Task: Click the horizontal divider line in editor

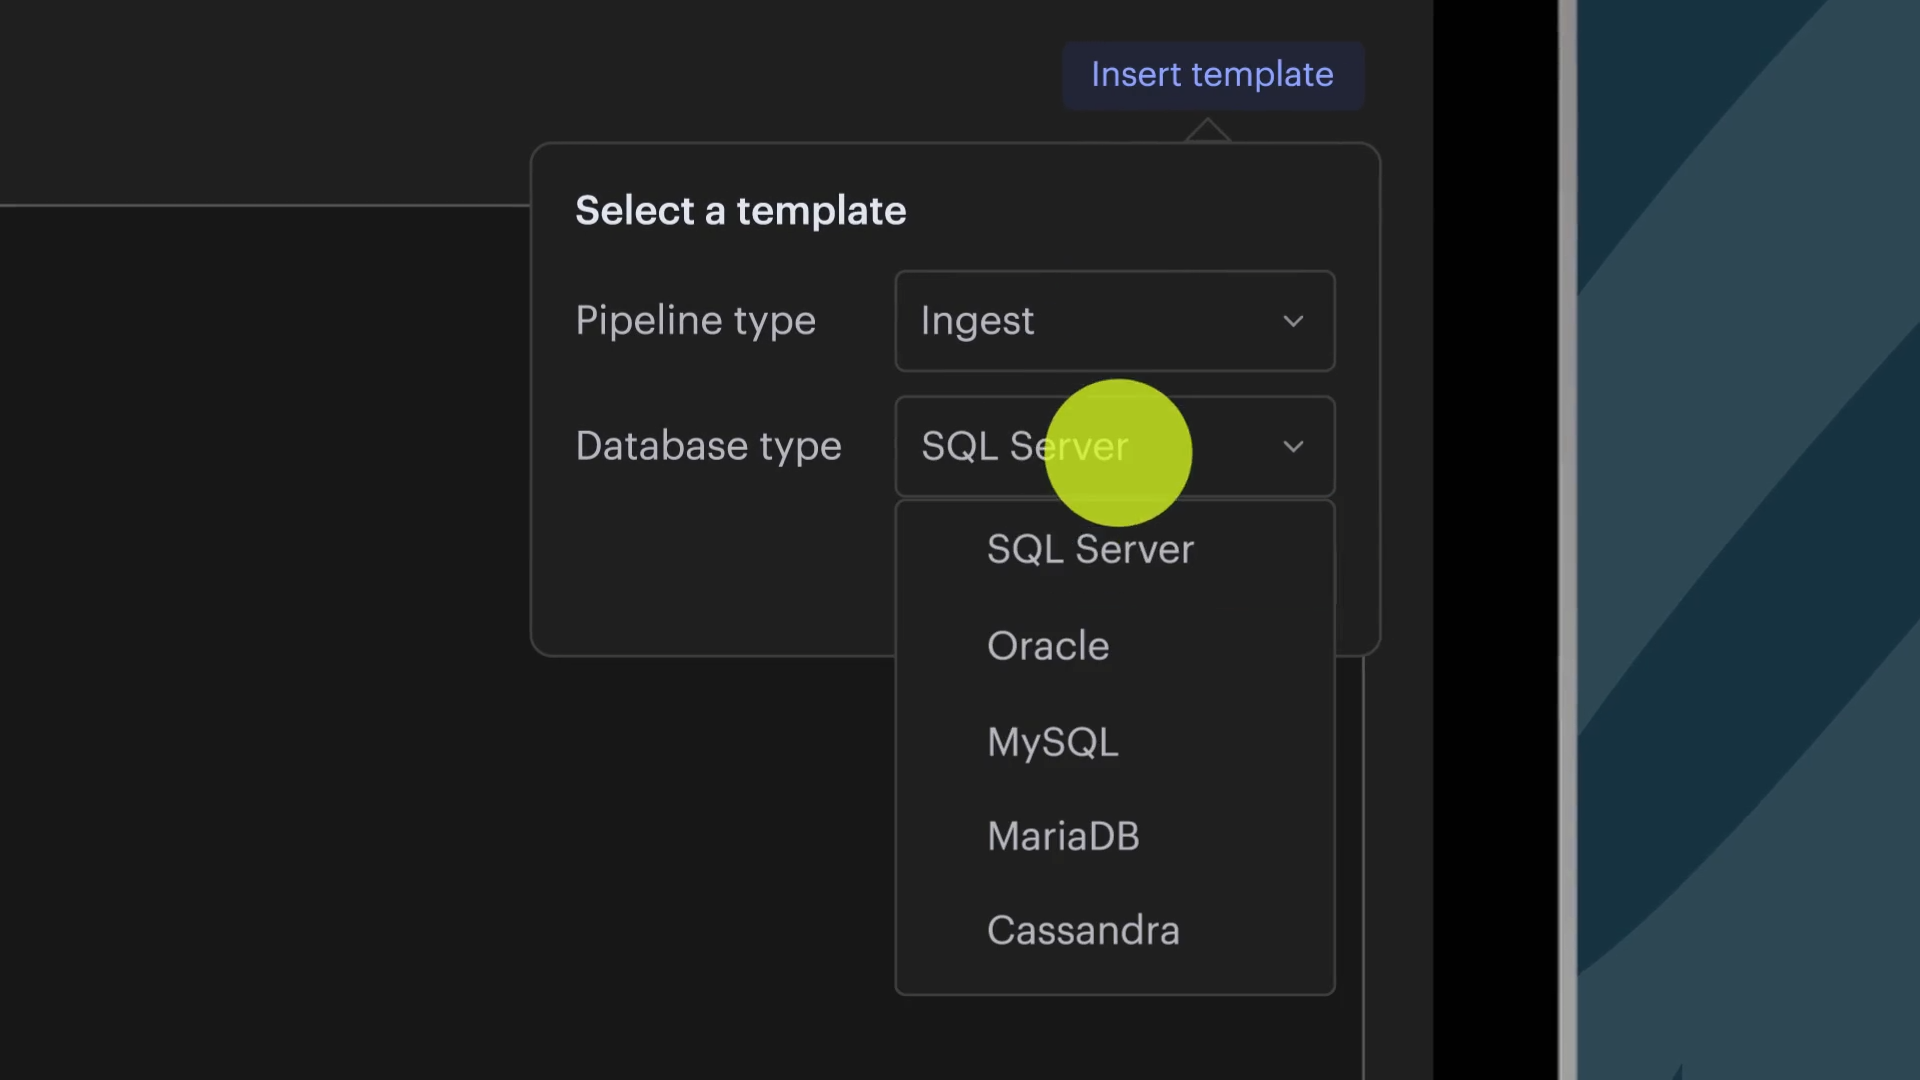Action: pos(260,205)
